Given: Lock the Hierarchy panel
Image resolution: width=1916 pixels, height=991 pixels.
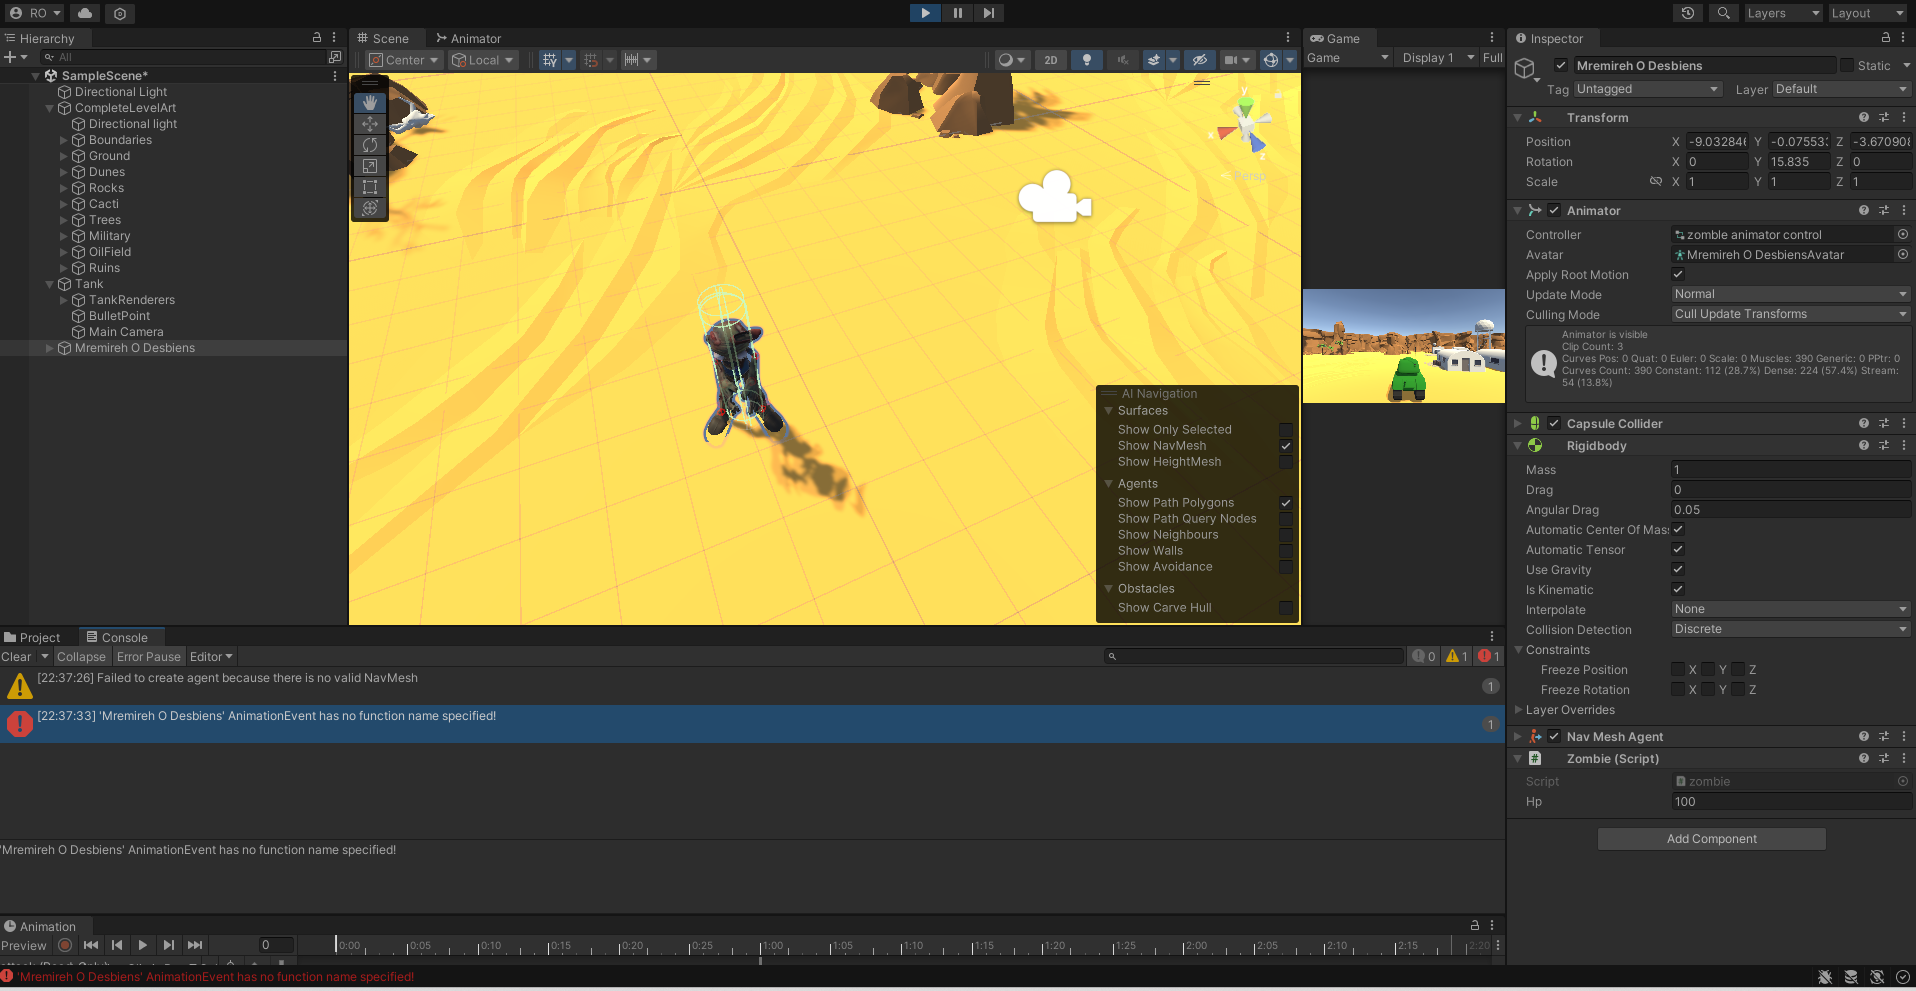Looking at the screenshot, I should coord(317,38).
